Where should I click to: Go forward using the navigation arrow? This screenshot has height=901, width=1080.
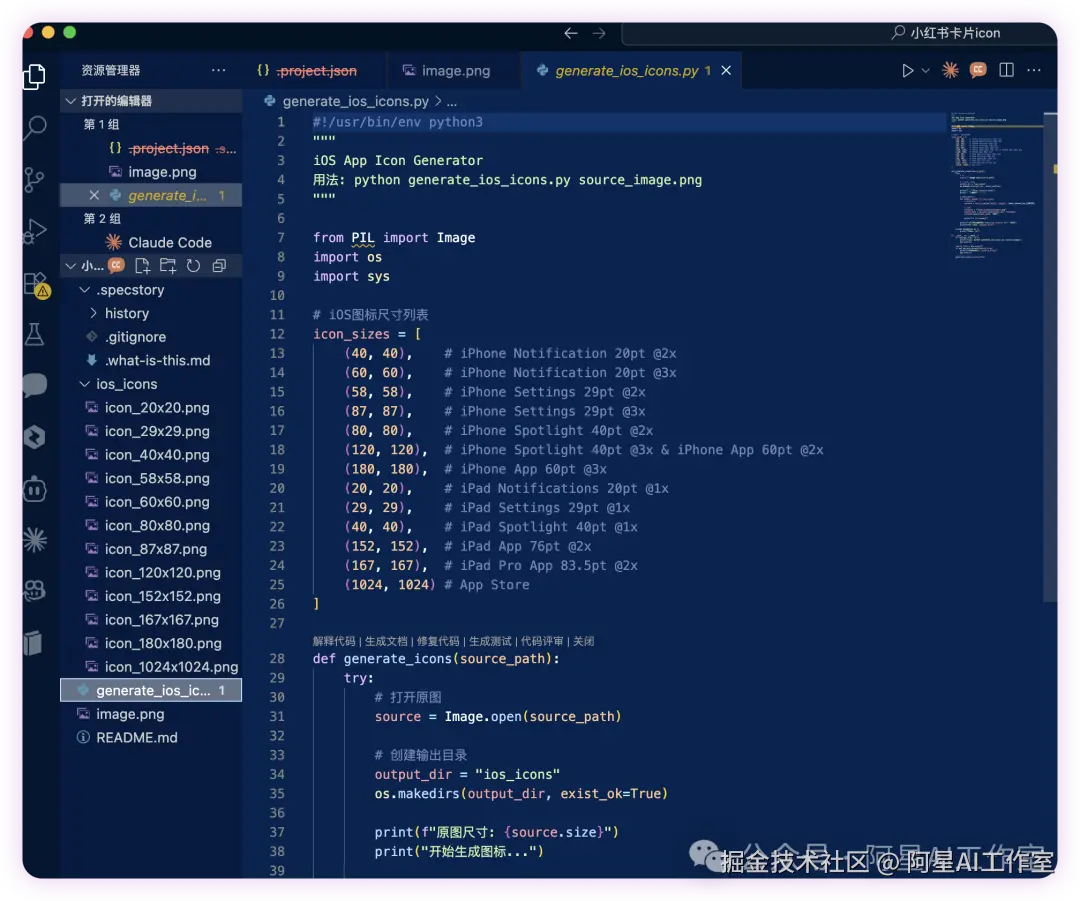(599, 33)
